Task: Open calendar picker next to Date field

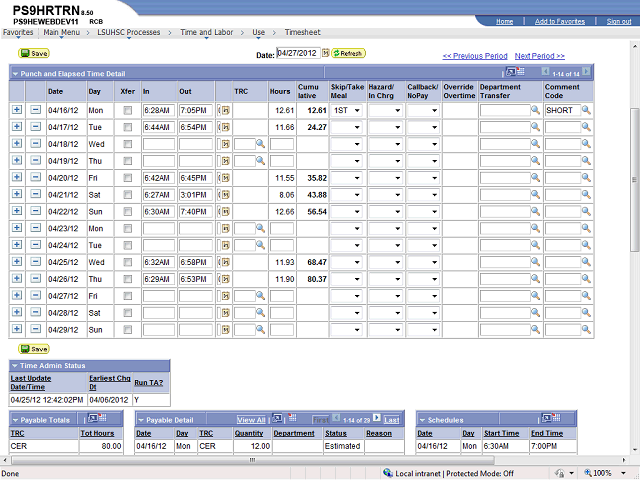Action: click(326, 54)
